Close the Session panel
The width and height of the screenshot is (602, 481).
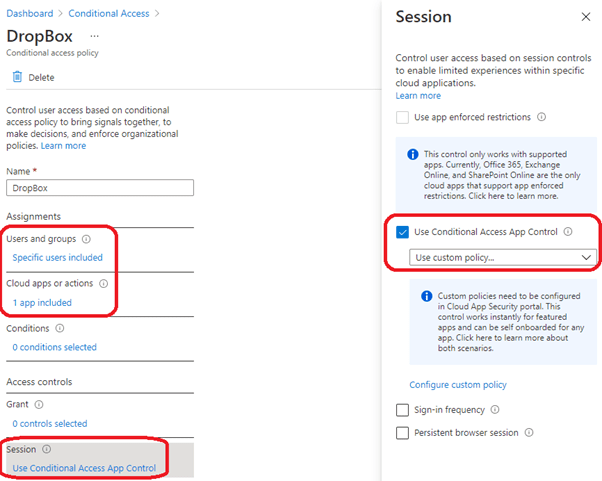coord(586,17)
